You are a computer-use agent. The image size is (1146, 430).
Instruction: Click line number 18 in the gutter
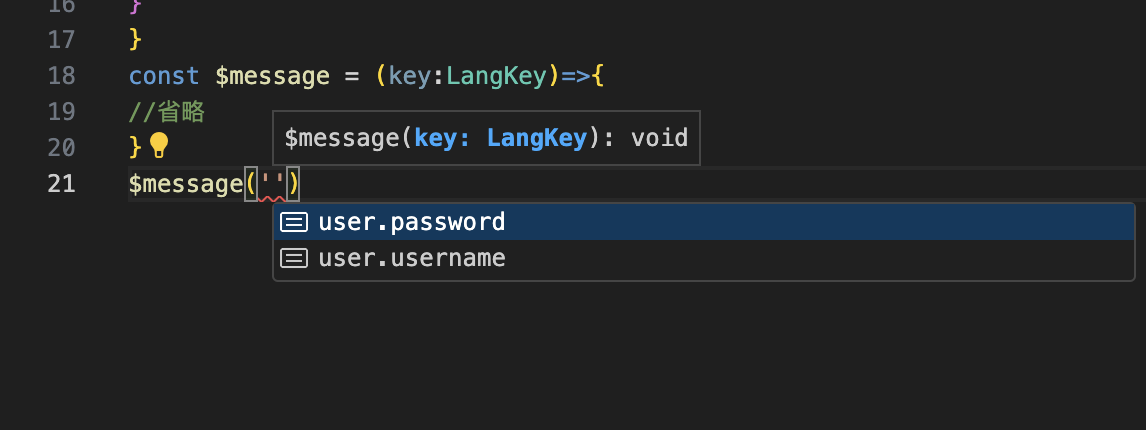pos(62,76)
